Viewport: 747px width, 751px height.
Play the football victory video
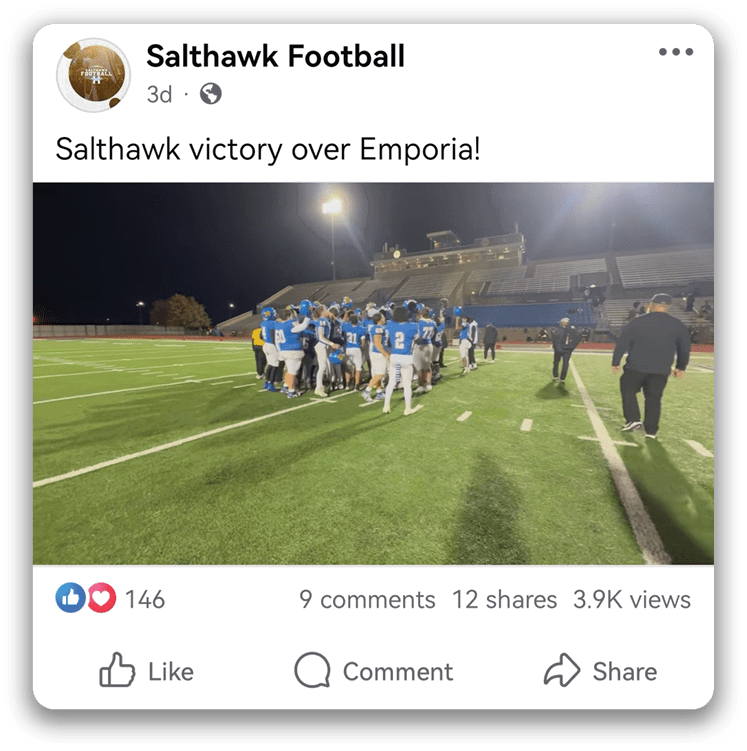tap(373, 373)
